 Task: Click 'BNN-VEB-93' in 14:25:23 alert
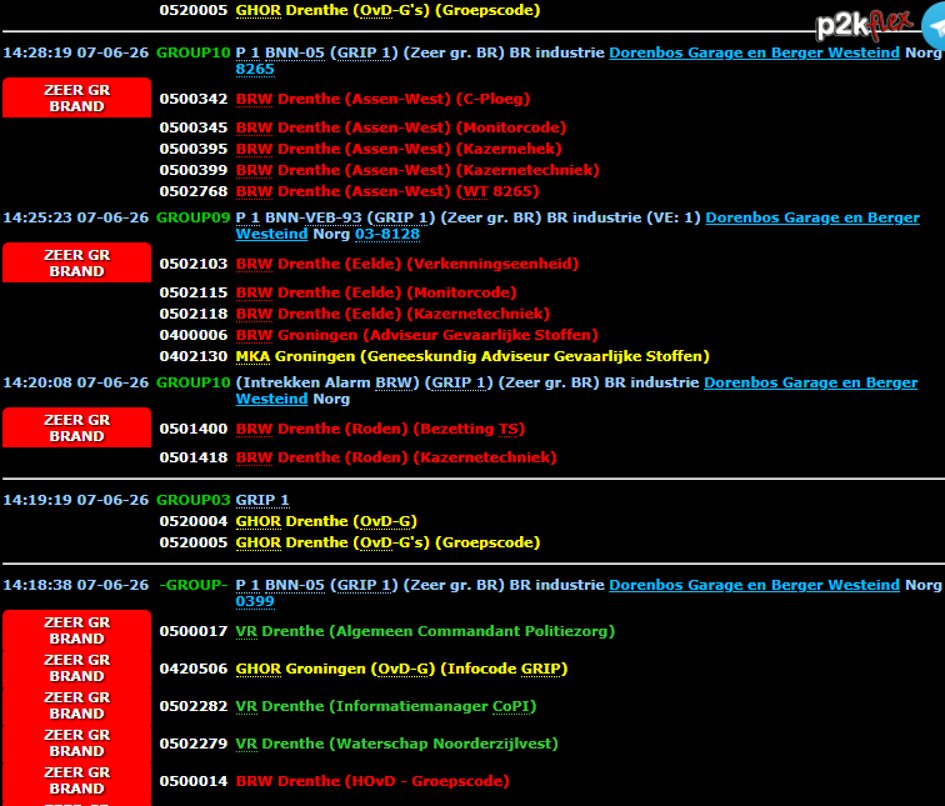coord(313,218)
